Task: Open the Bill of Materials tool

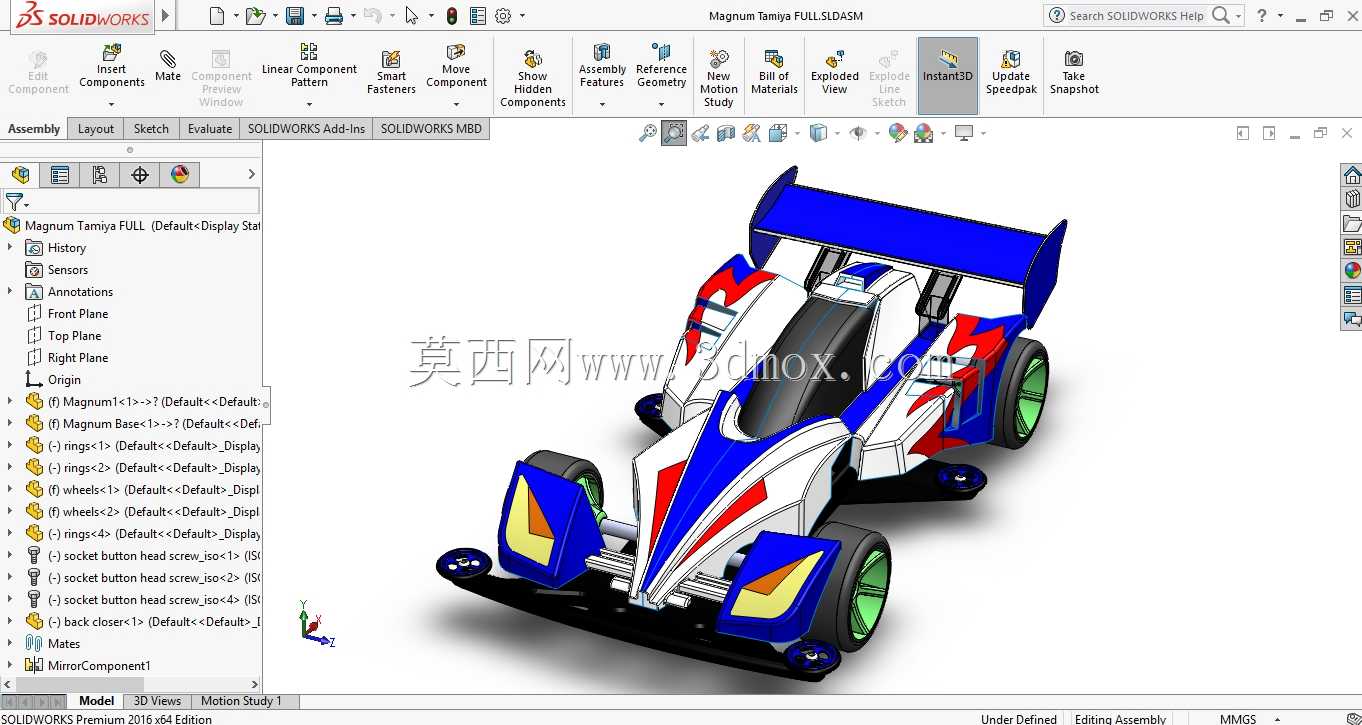Action: 774,72
